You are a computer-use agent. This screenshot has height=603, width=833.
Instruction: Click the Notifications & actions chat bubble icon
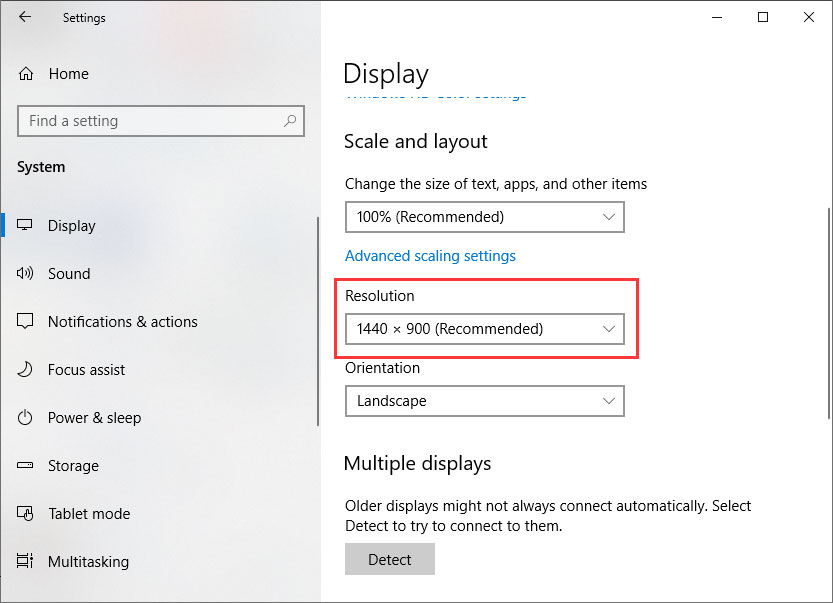point(24,321)
